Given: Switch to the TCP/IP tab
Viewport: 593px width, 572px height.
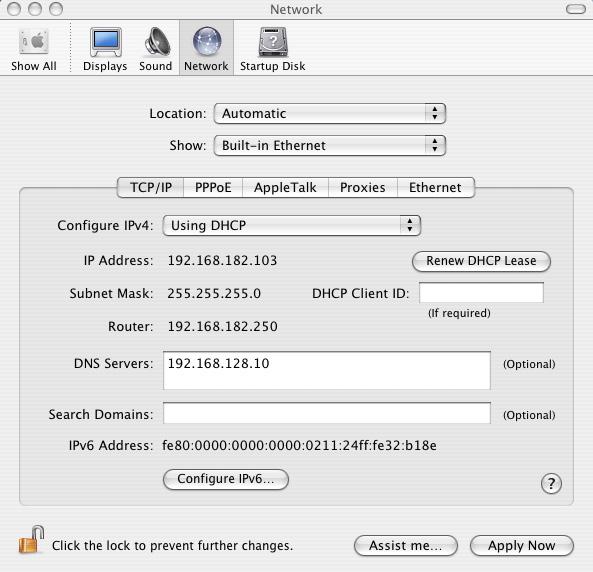Looking at the screenshot, I should coord(151,188).
